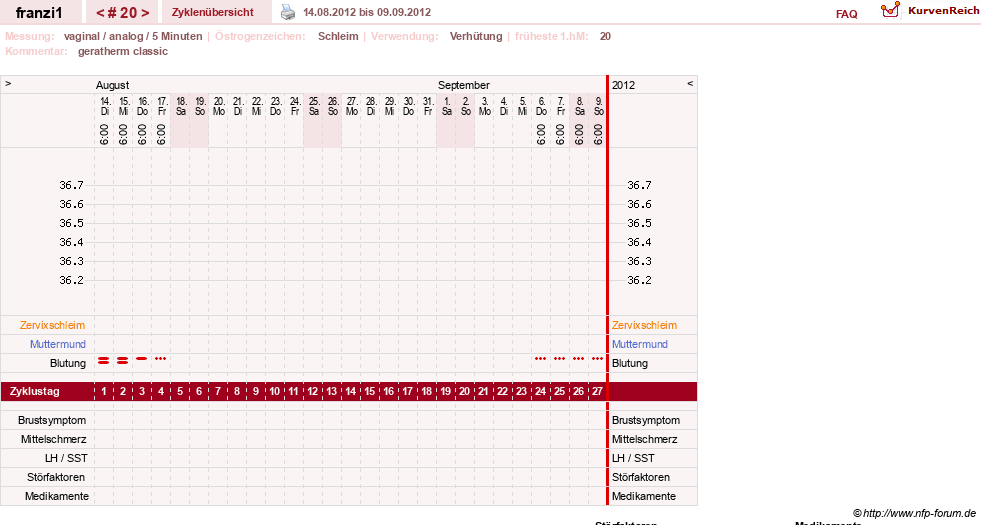This screenshot has width=981, height=525.
Task: Click the right Brustsymptom label
Action: pyautogui.click(x=646, y=421)
